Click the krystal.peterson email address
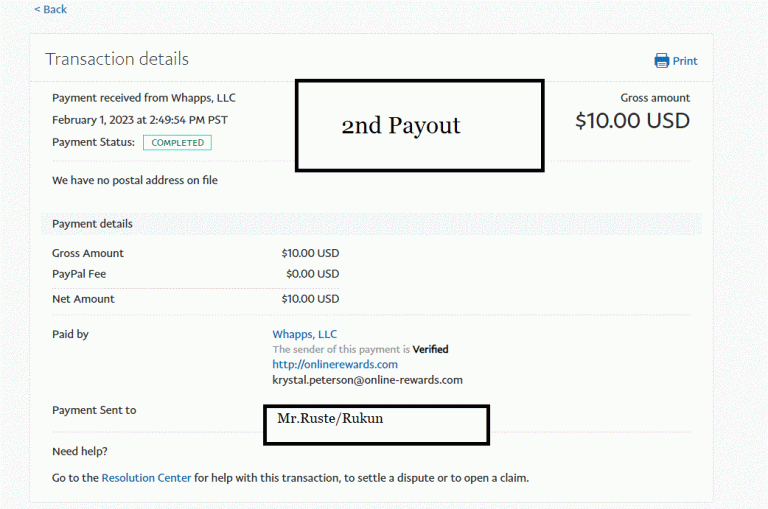 pyautogui.click(x=367, y=380)
